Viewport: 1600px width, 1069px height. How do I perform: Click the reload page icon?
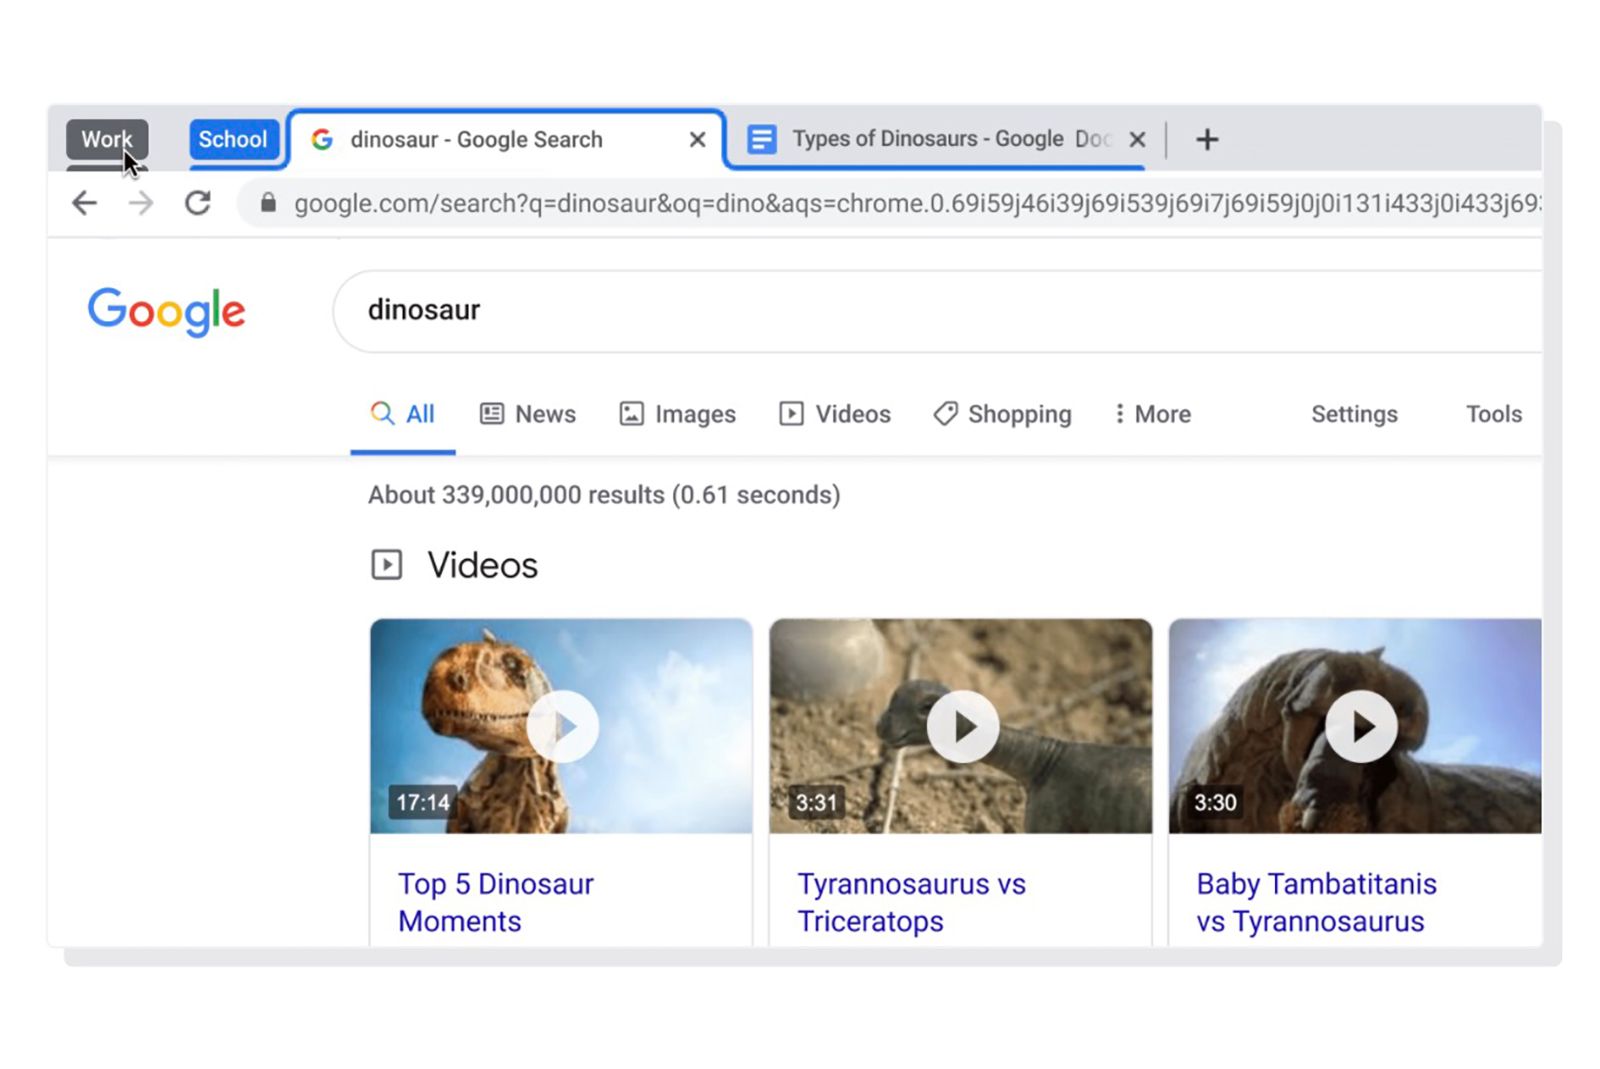coord(197,203)
